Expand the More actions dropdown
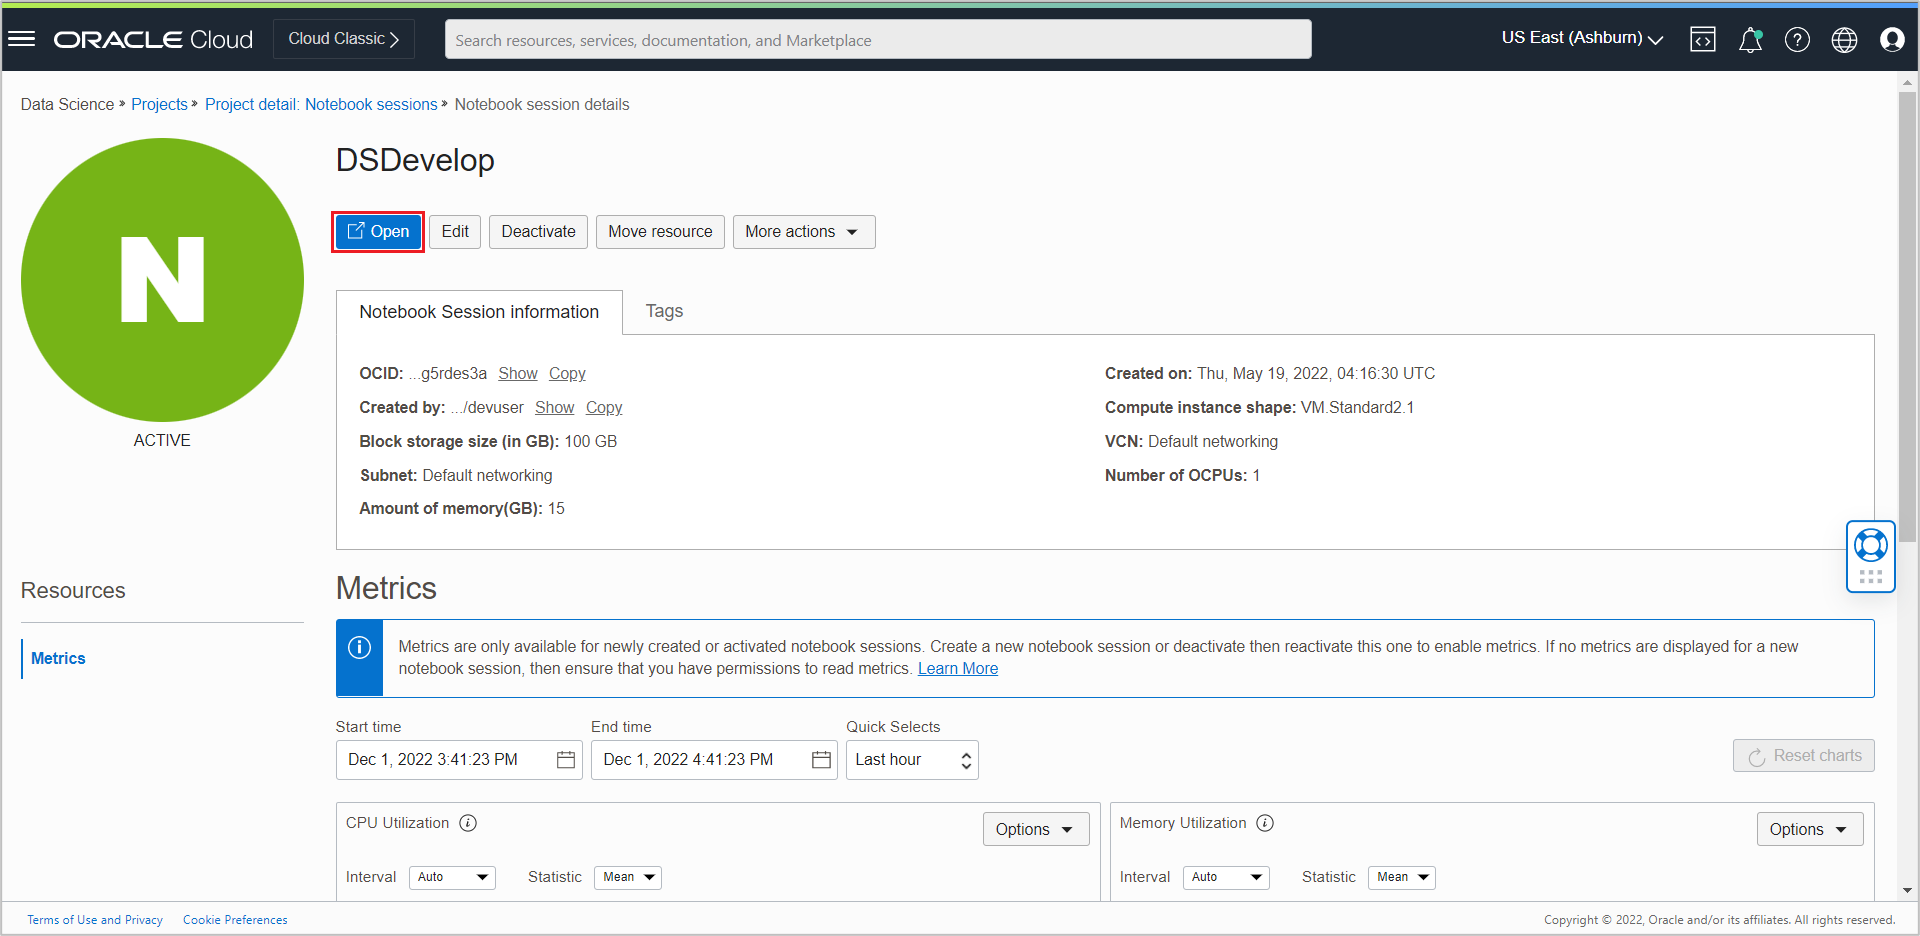 click(803, 231)
